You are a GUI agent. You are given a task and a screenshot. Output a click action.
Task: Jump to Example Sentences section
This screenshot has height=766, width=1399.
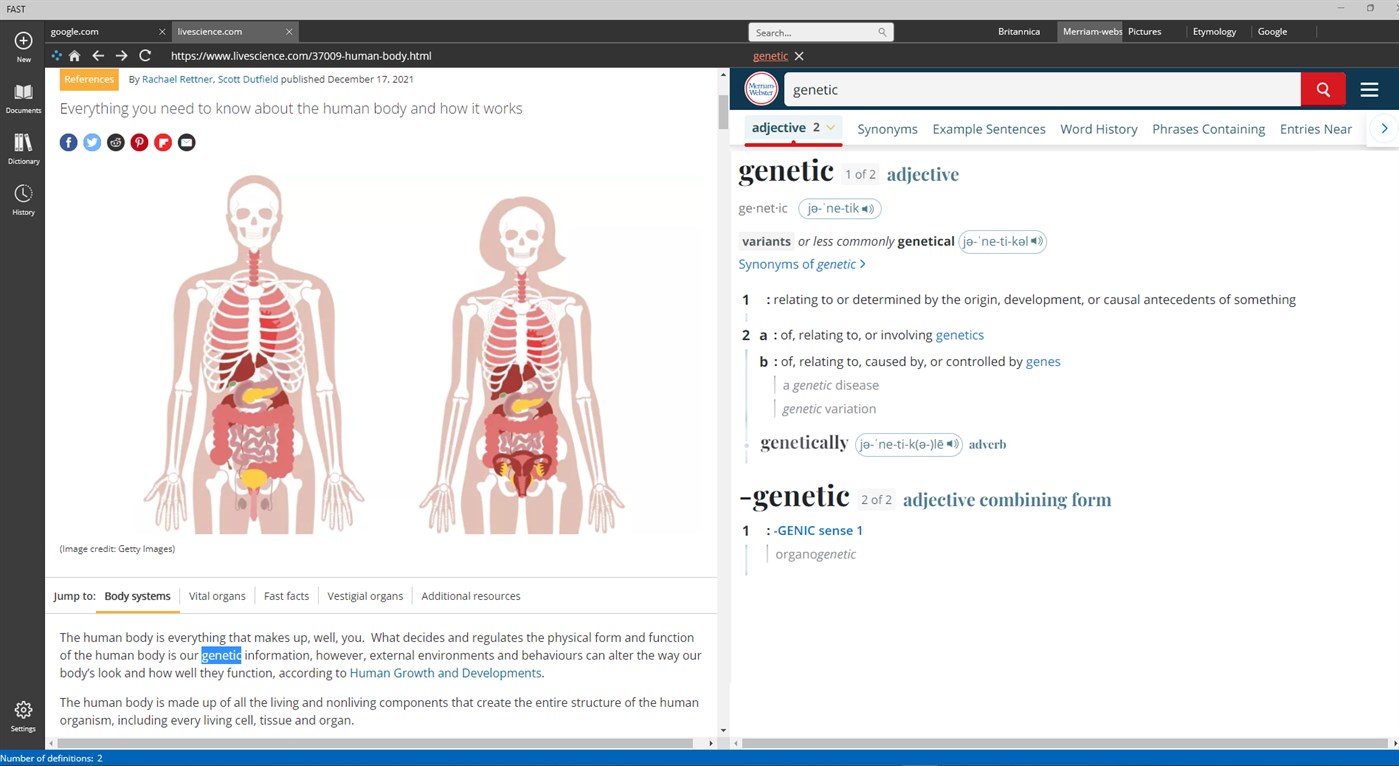click(989, 129)
